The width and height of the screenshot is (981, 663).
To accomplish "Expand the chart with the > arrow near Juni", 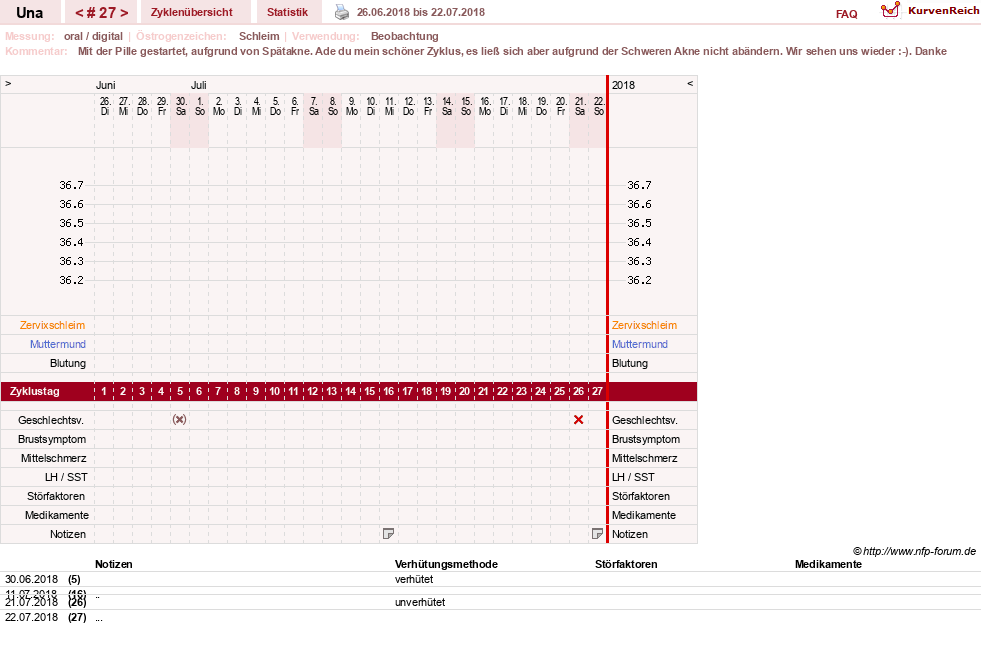I will (8, 83).
